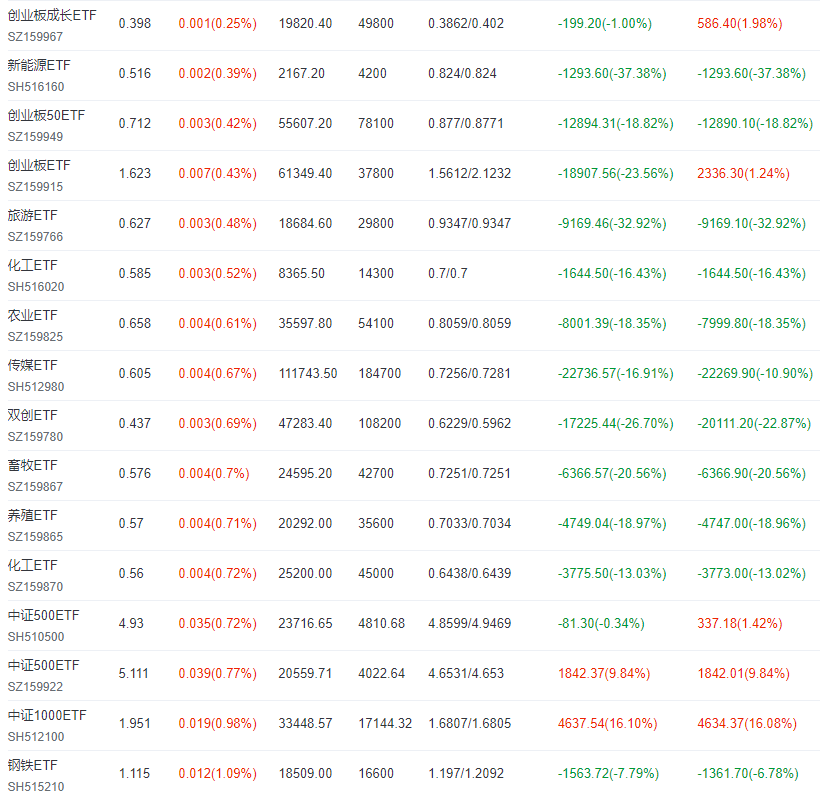The image size is (820, 799).
Task: Open the 创业板50ETF name link
Action: (x=46, y=116)
